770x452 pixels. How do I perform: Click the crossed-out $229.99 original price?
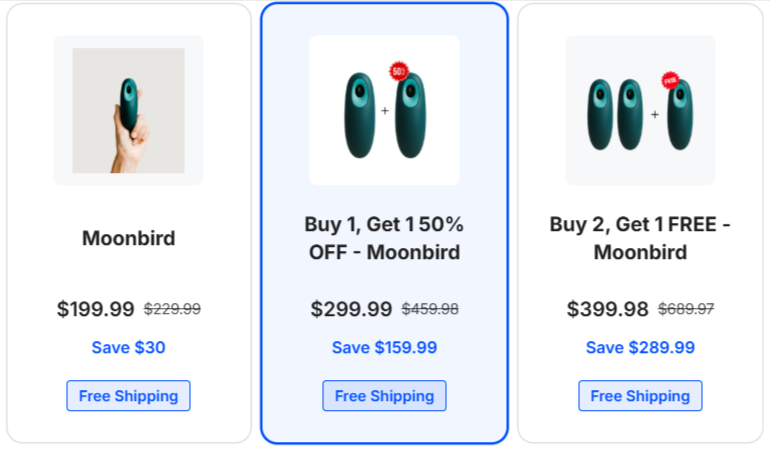(172, 310)
